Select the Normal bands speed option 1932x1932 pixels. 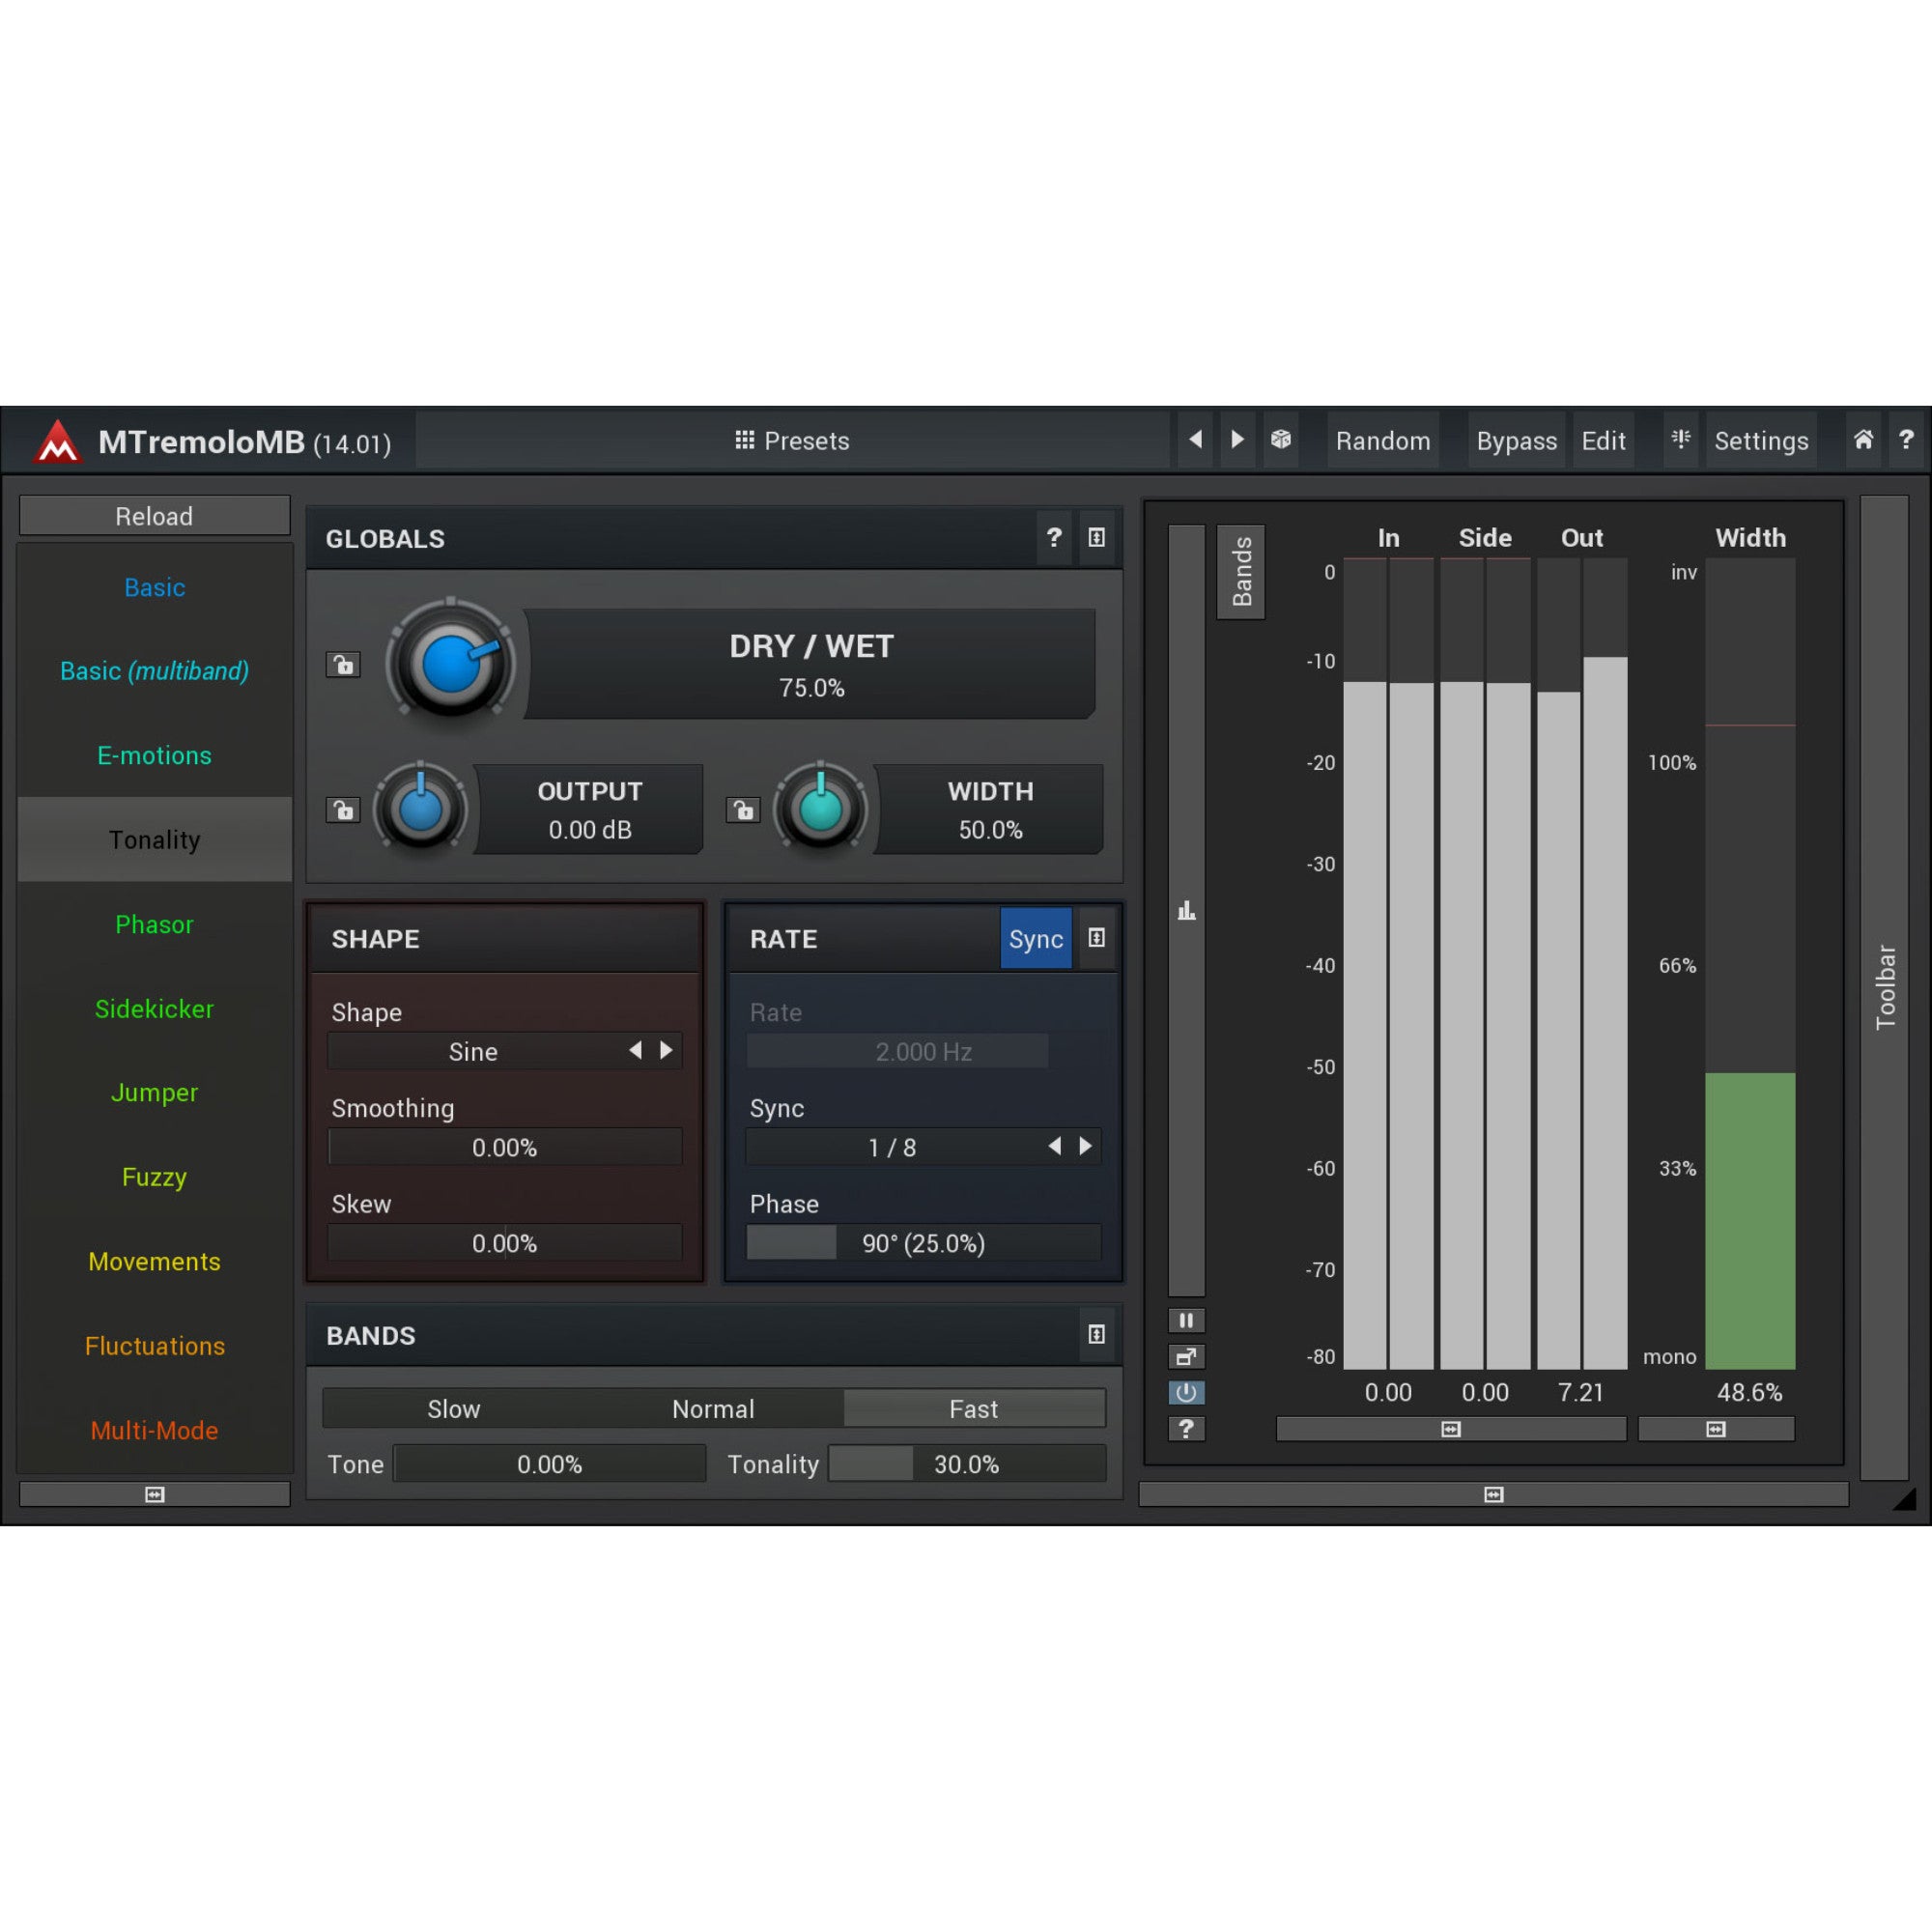(713, 1409)
